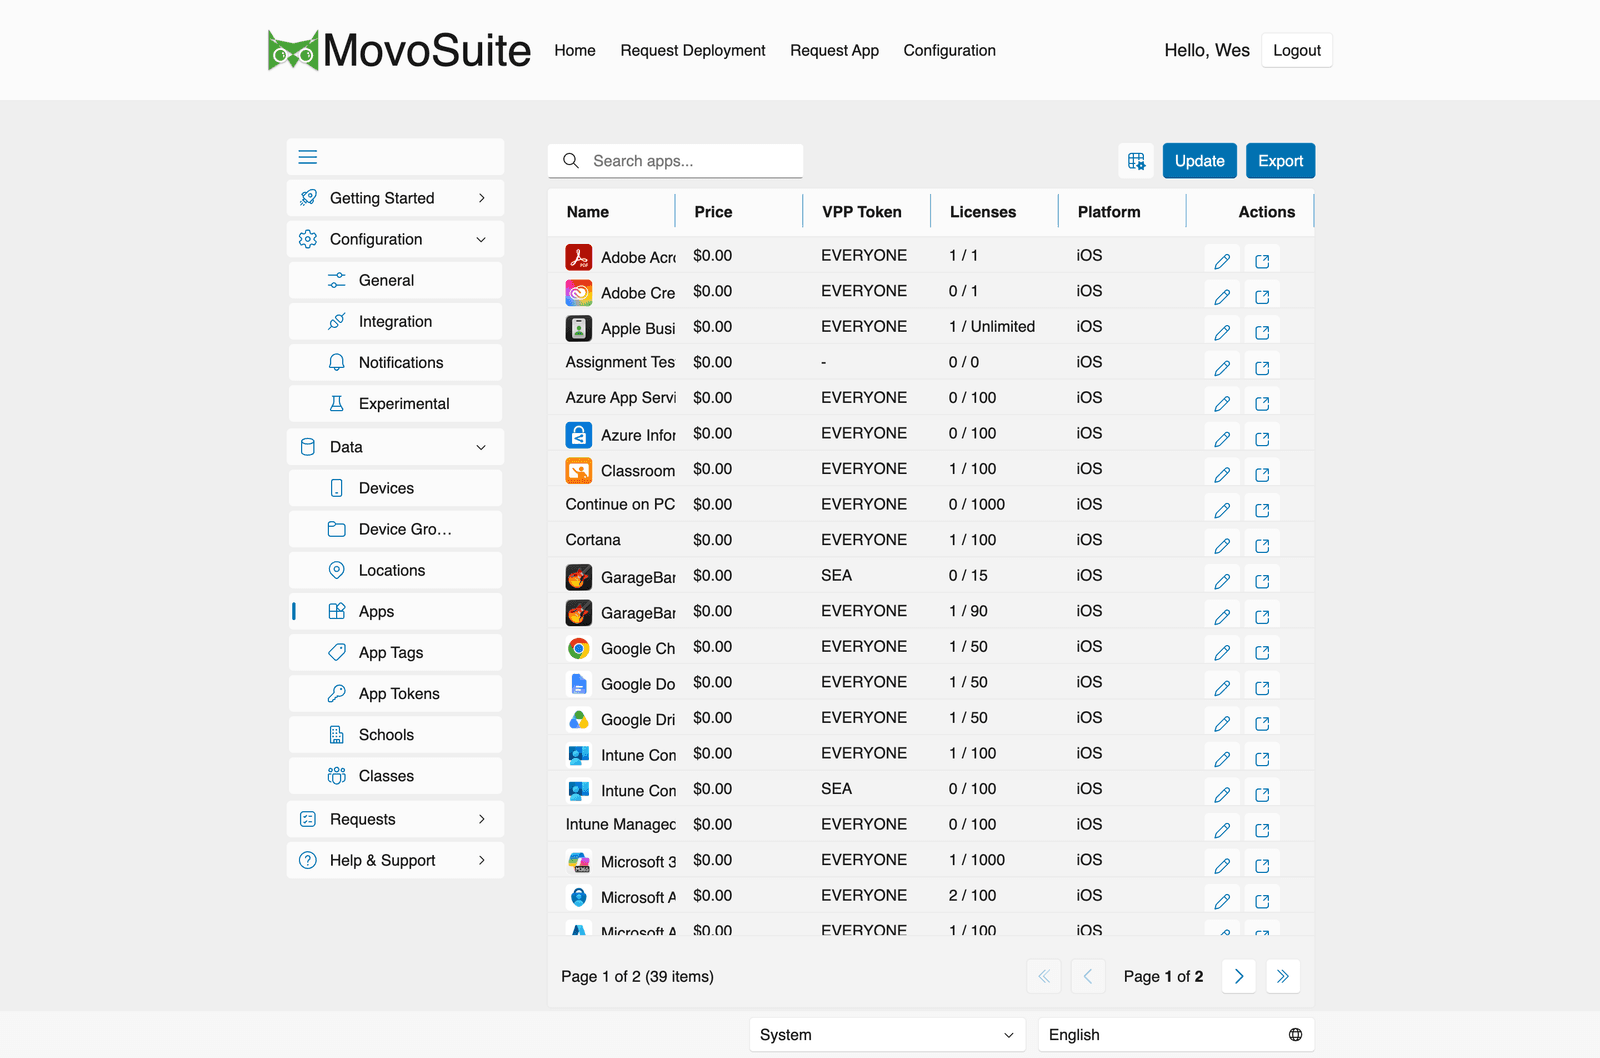Open external link for Google Docs row
This screenshot has width=1600, height=1058.
pyautogui.click(x=1262, y=688)
